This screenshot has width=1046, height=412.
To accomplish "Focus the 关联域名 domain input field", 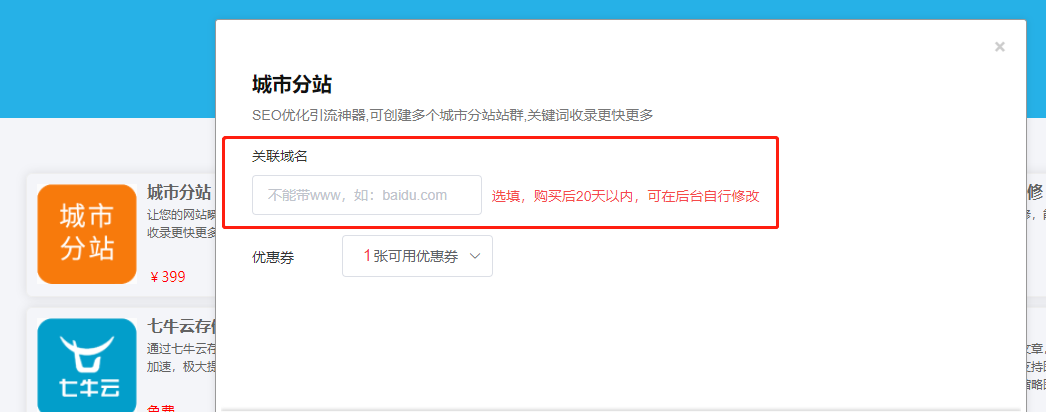I will pos(367,195).
